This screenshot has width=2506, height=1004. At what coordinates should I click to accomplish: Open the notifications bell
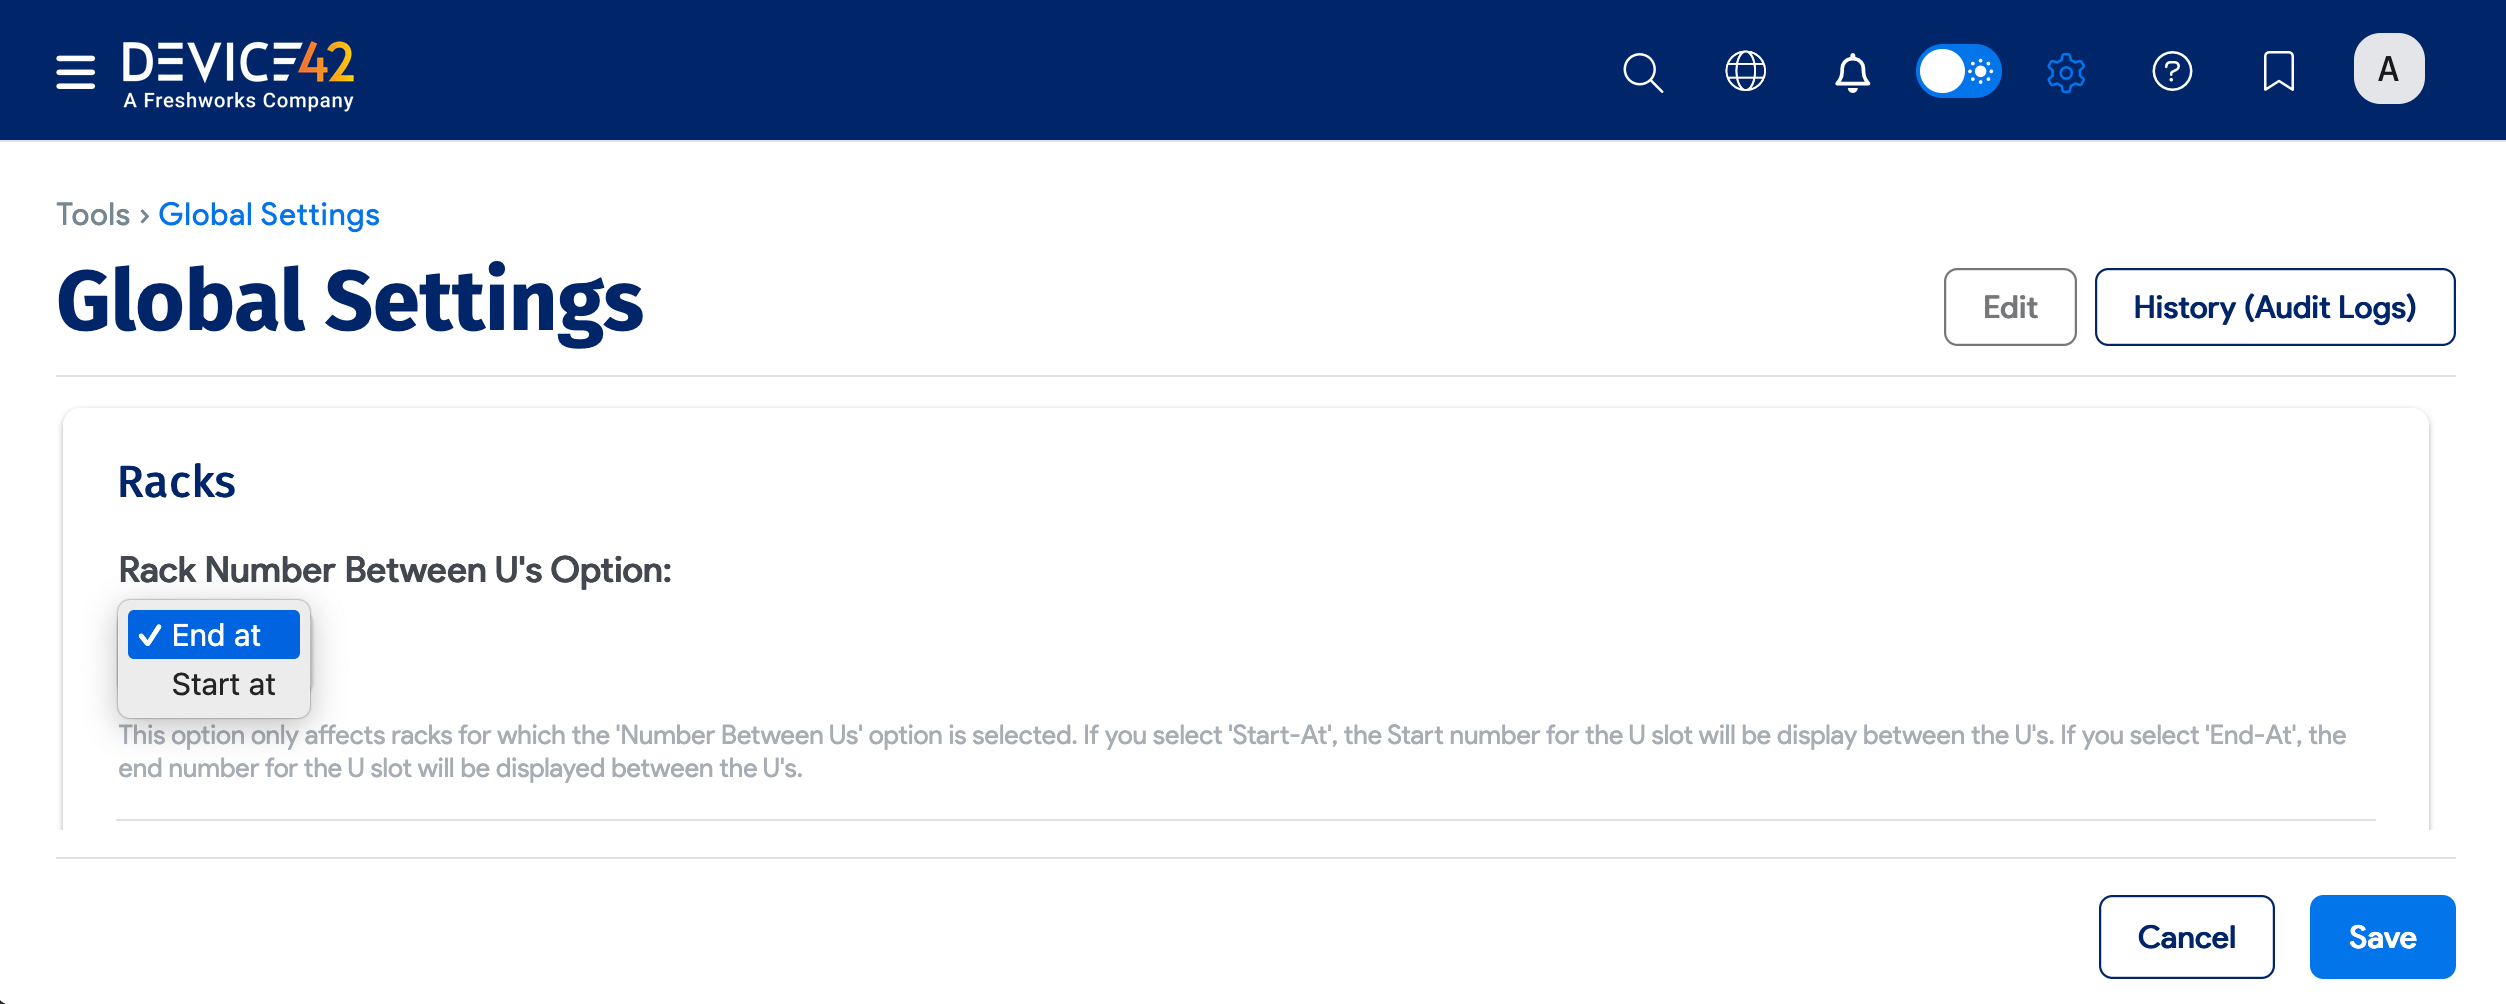(x=1852, y=72)
